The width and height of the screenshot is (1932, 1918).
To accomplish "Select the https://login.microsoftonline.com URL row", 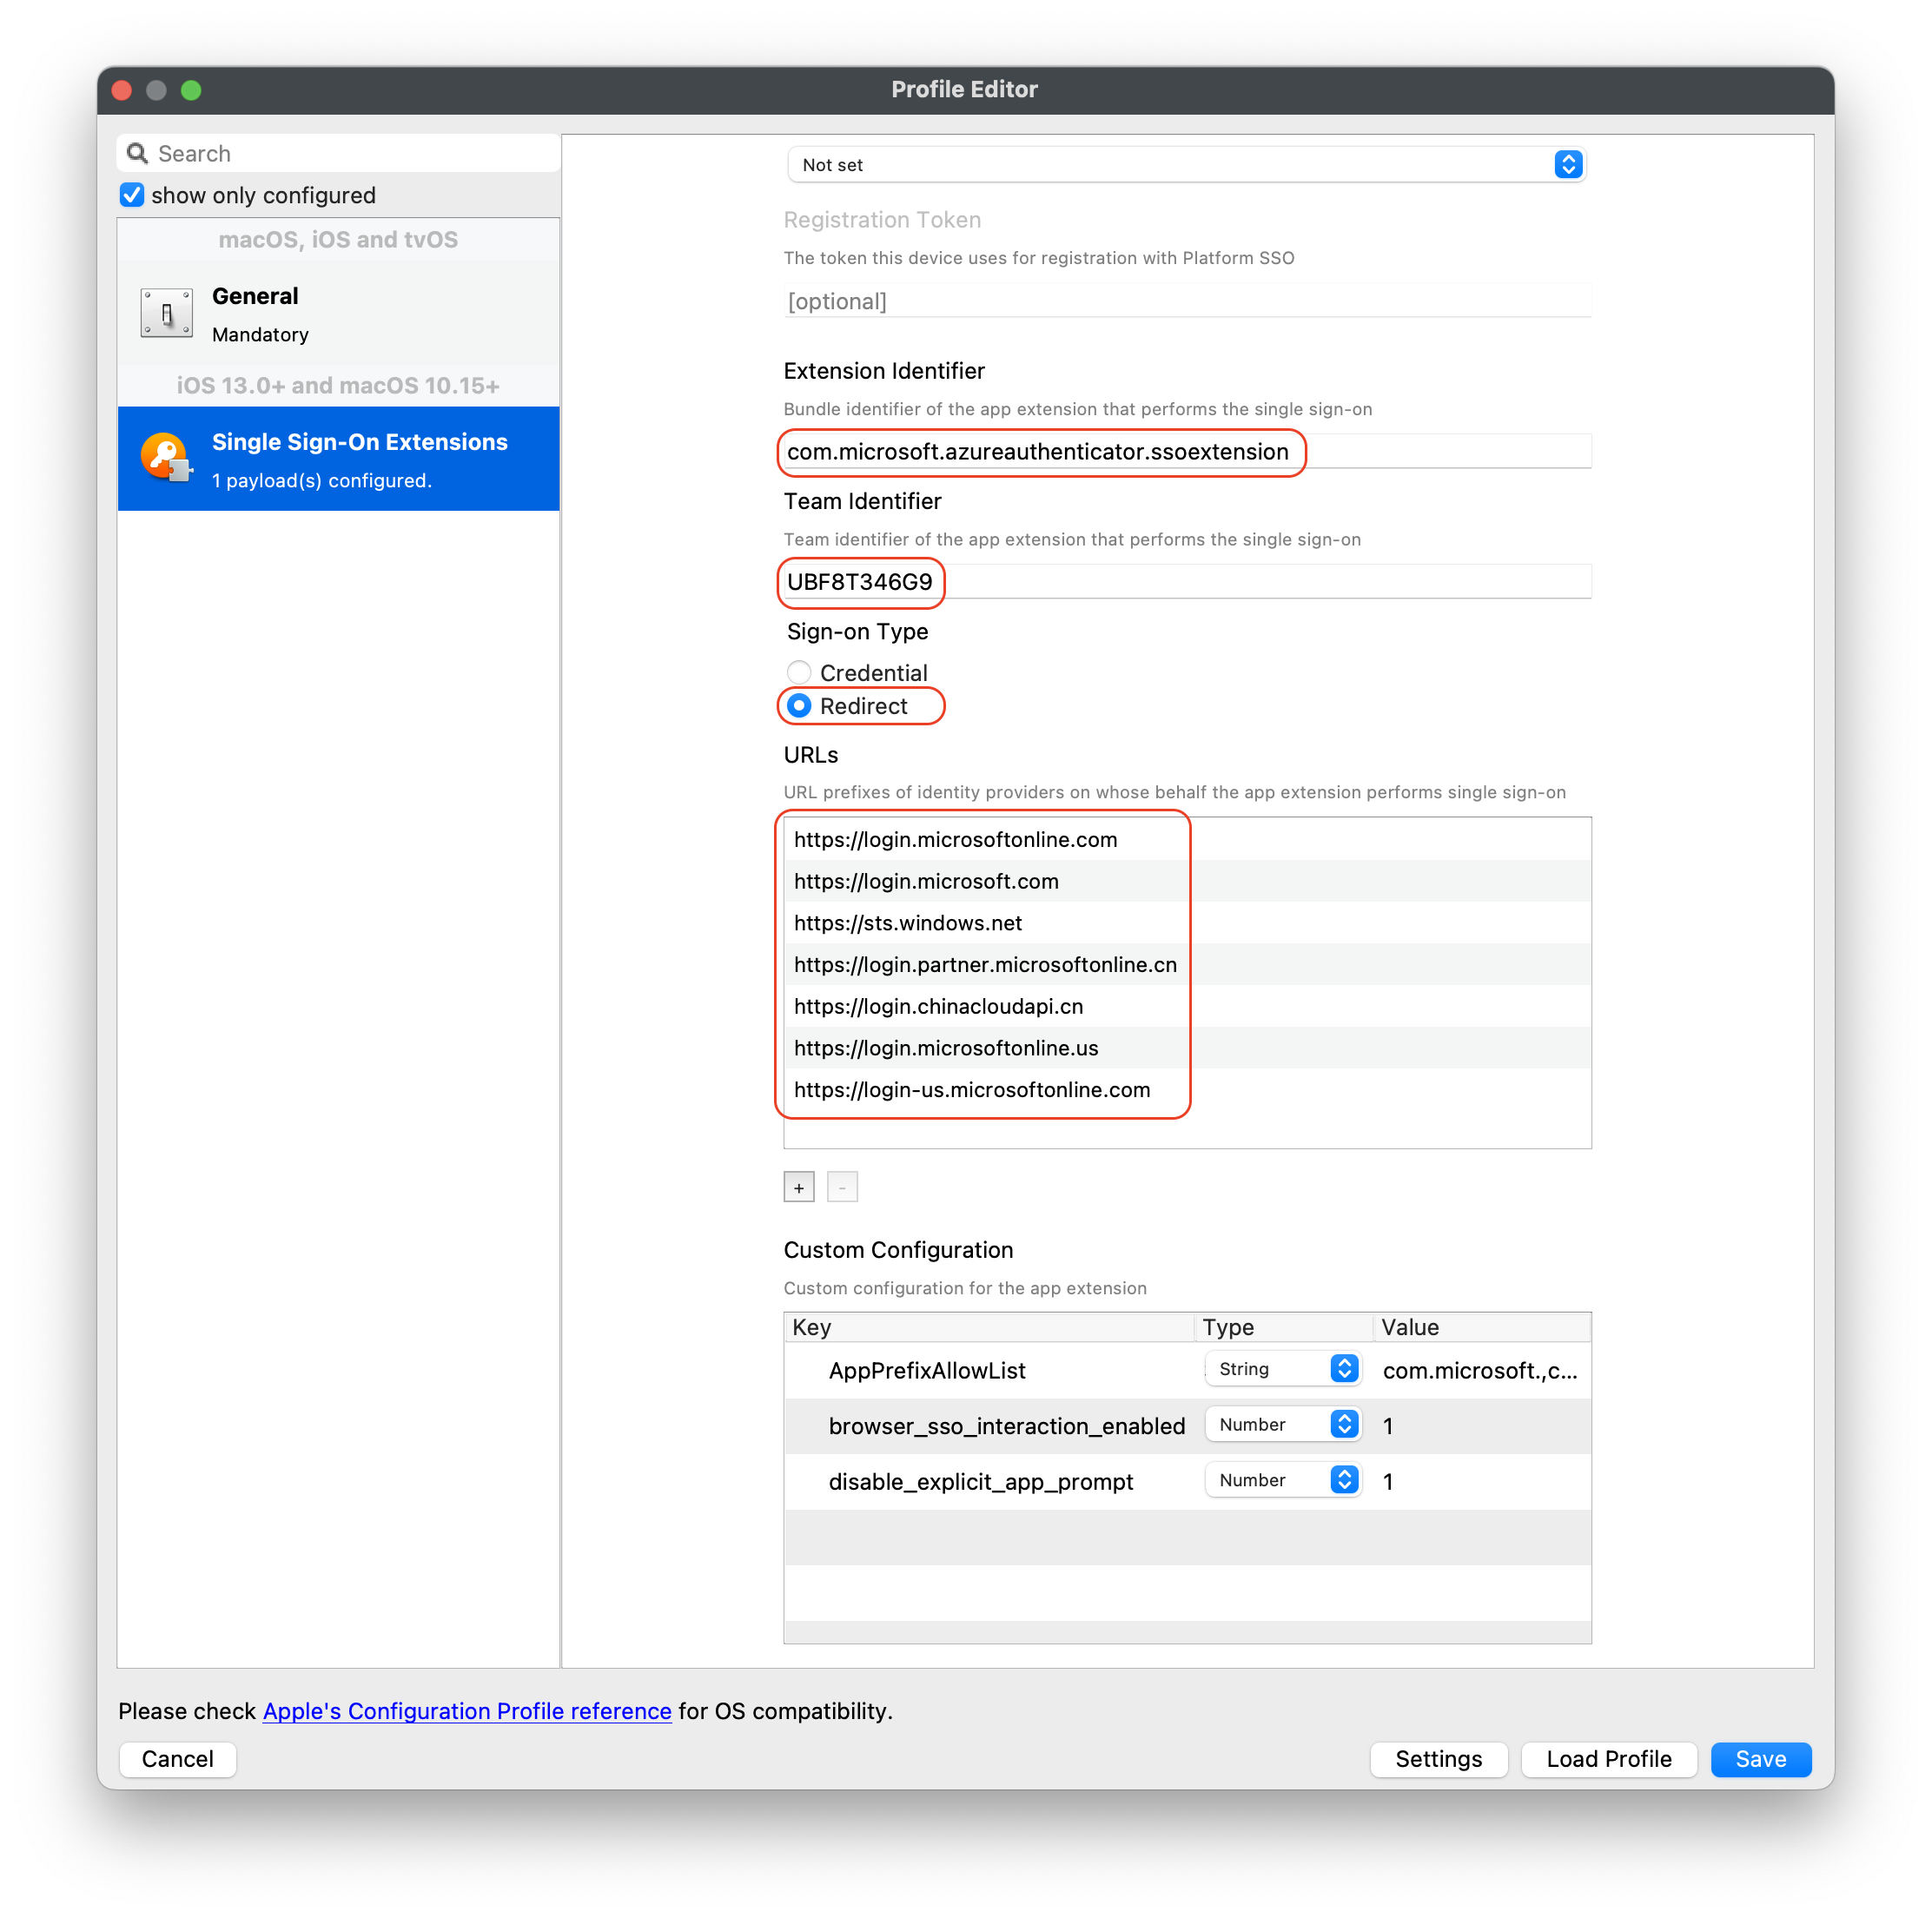I will (x=1187, y=840).
